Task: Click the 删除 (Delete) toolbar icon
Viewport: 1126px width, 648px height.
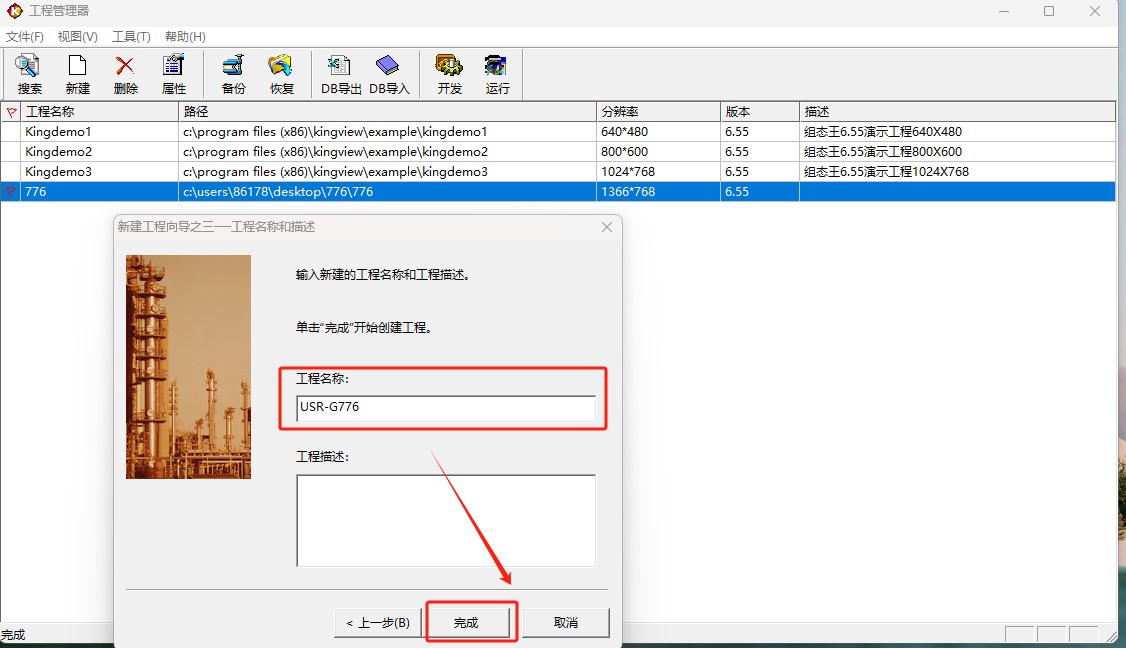Action: point(126,74)
